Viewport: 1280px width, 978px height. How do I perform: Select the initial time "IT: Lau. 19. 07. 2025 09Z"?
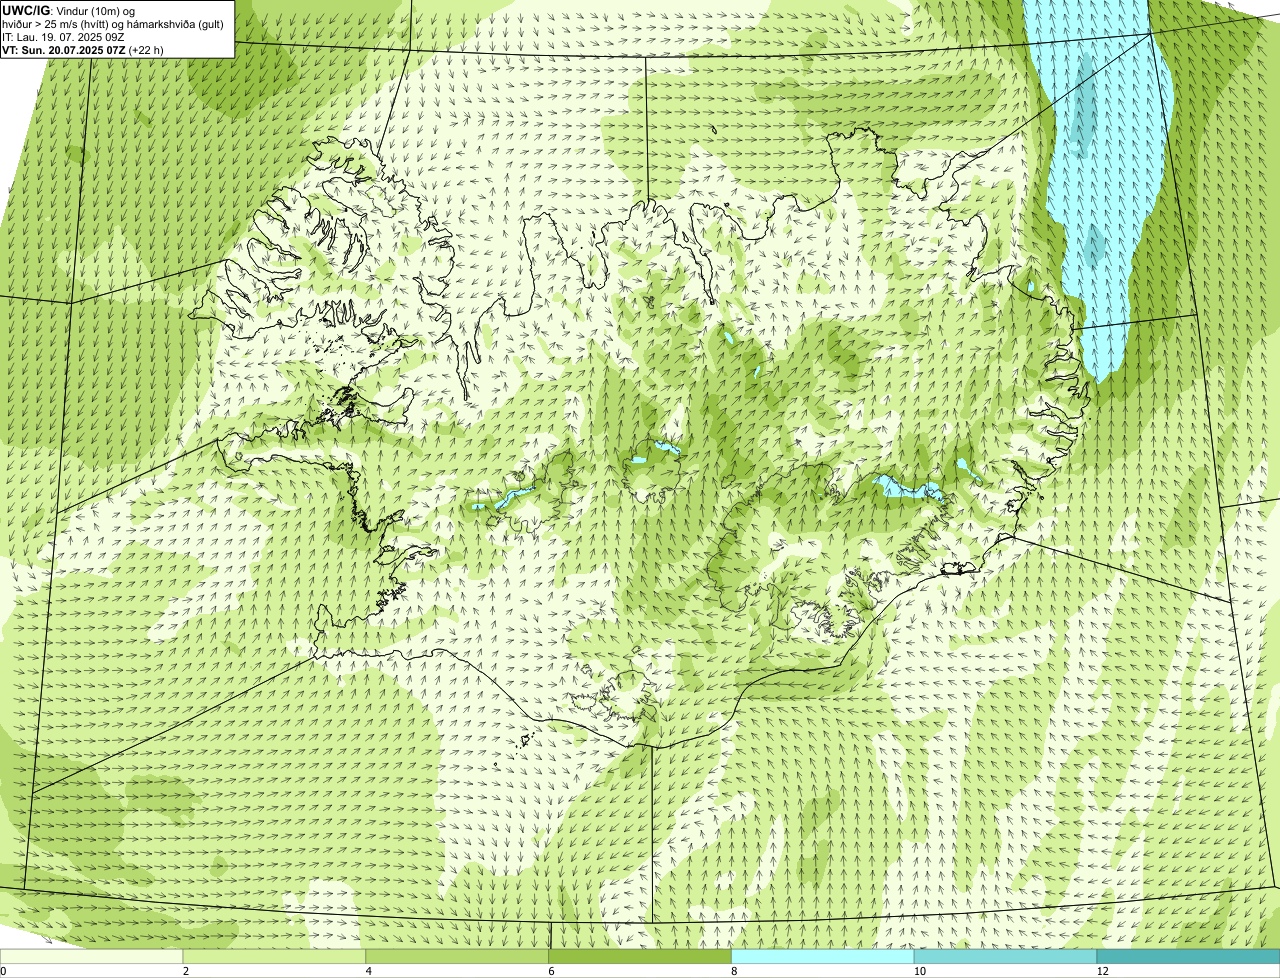[x=63, y=37]
